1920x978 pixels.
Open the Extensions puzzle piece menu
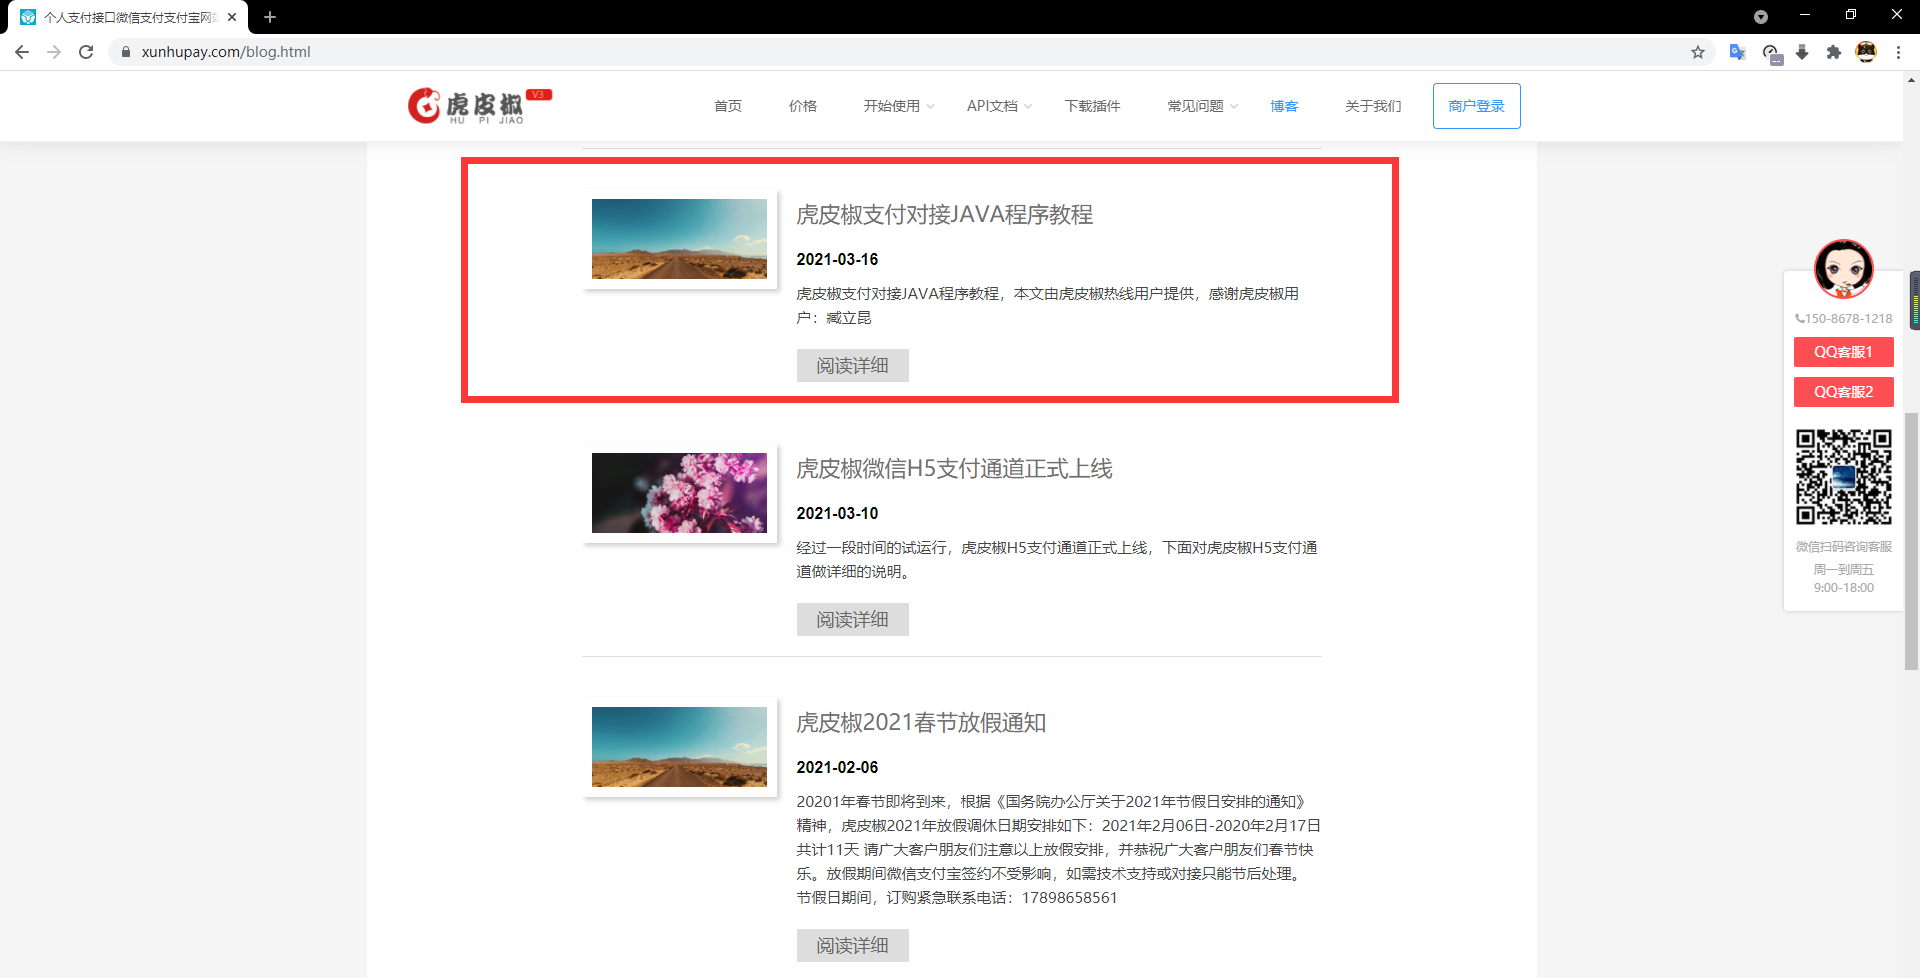click(x=1833, y=52)
